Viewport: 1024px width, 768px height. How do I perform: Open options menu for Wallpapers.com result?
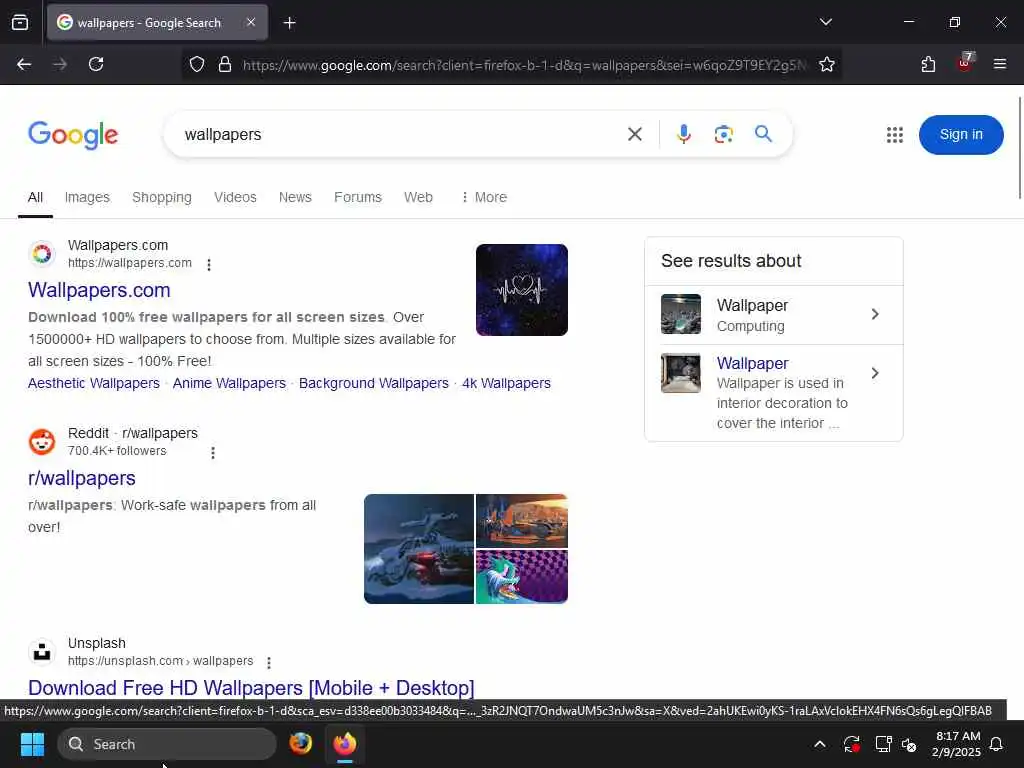(209, 264)
